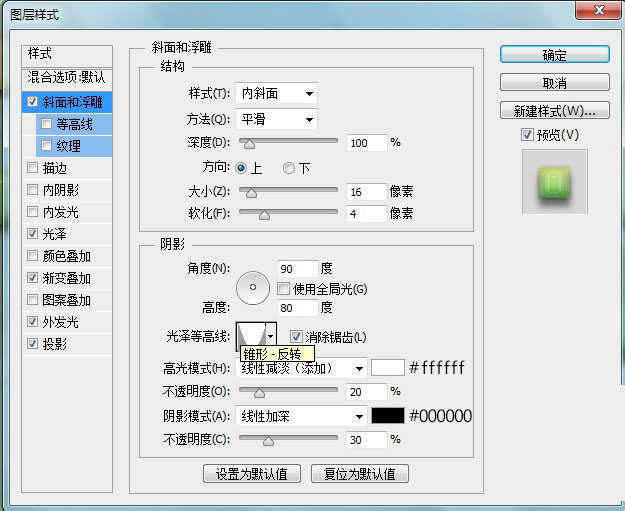The width and height of the screenshot is (625, 511).
Task: Click the 高度 value field 80
Action: point(297,308)
